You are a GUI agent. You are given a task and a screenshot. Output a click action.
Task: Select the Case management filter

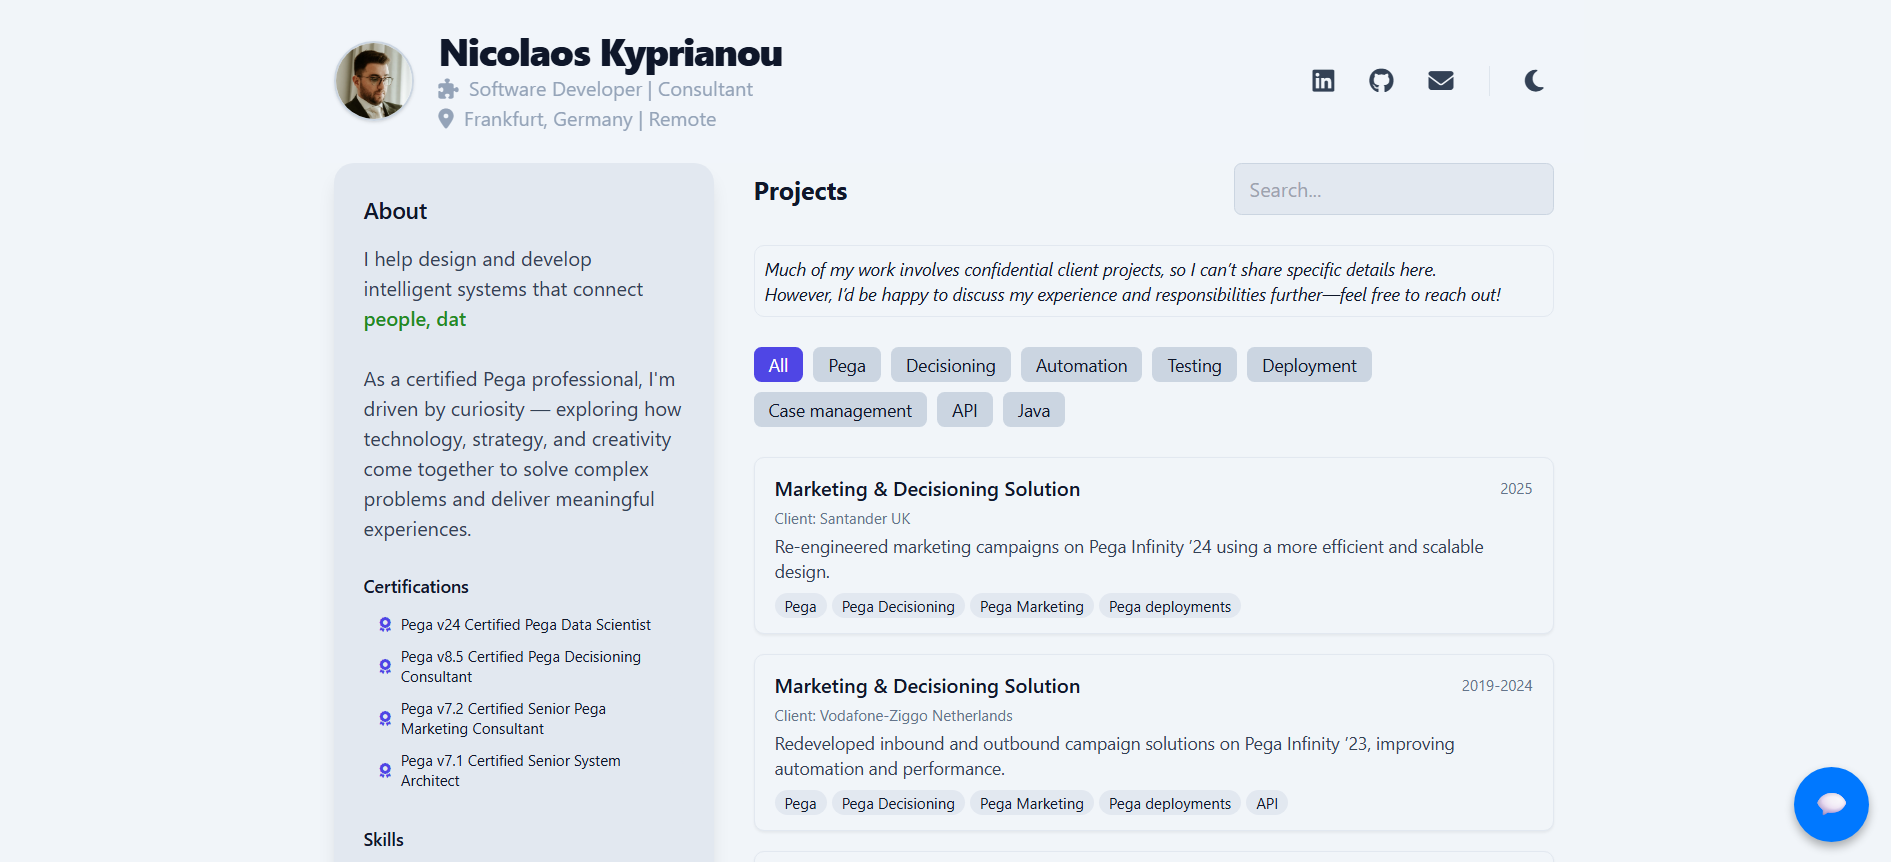click(840, 411)
